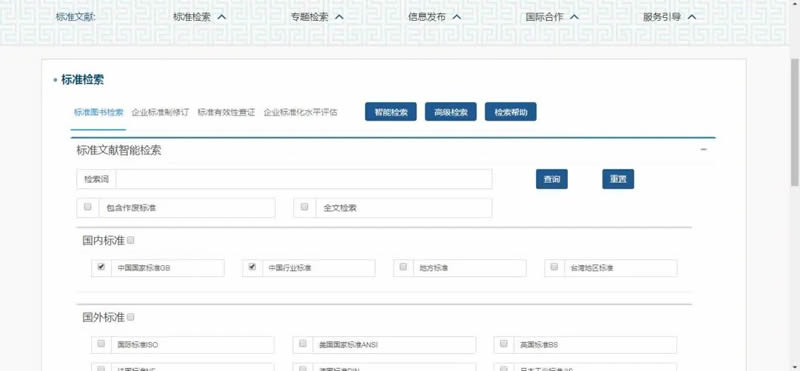Click the 检索词 search input field

304,179
